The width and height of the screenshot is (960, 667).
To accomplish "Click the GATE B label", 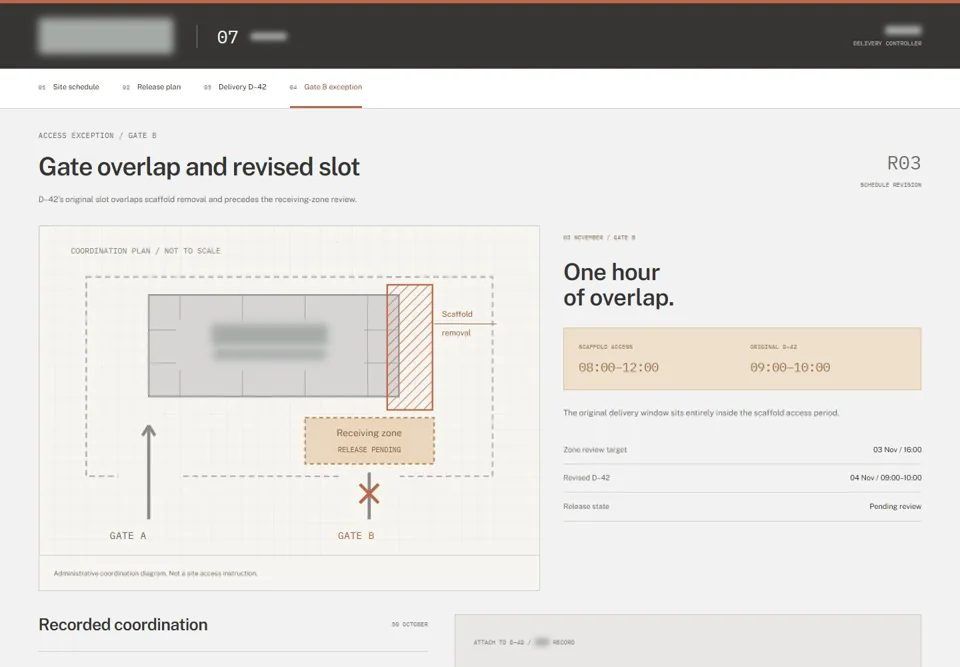I will click(356, 535).
